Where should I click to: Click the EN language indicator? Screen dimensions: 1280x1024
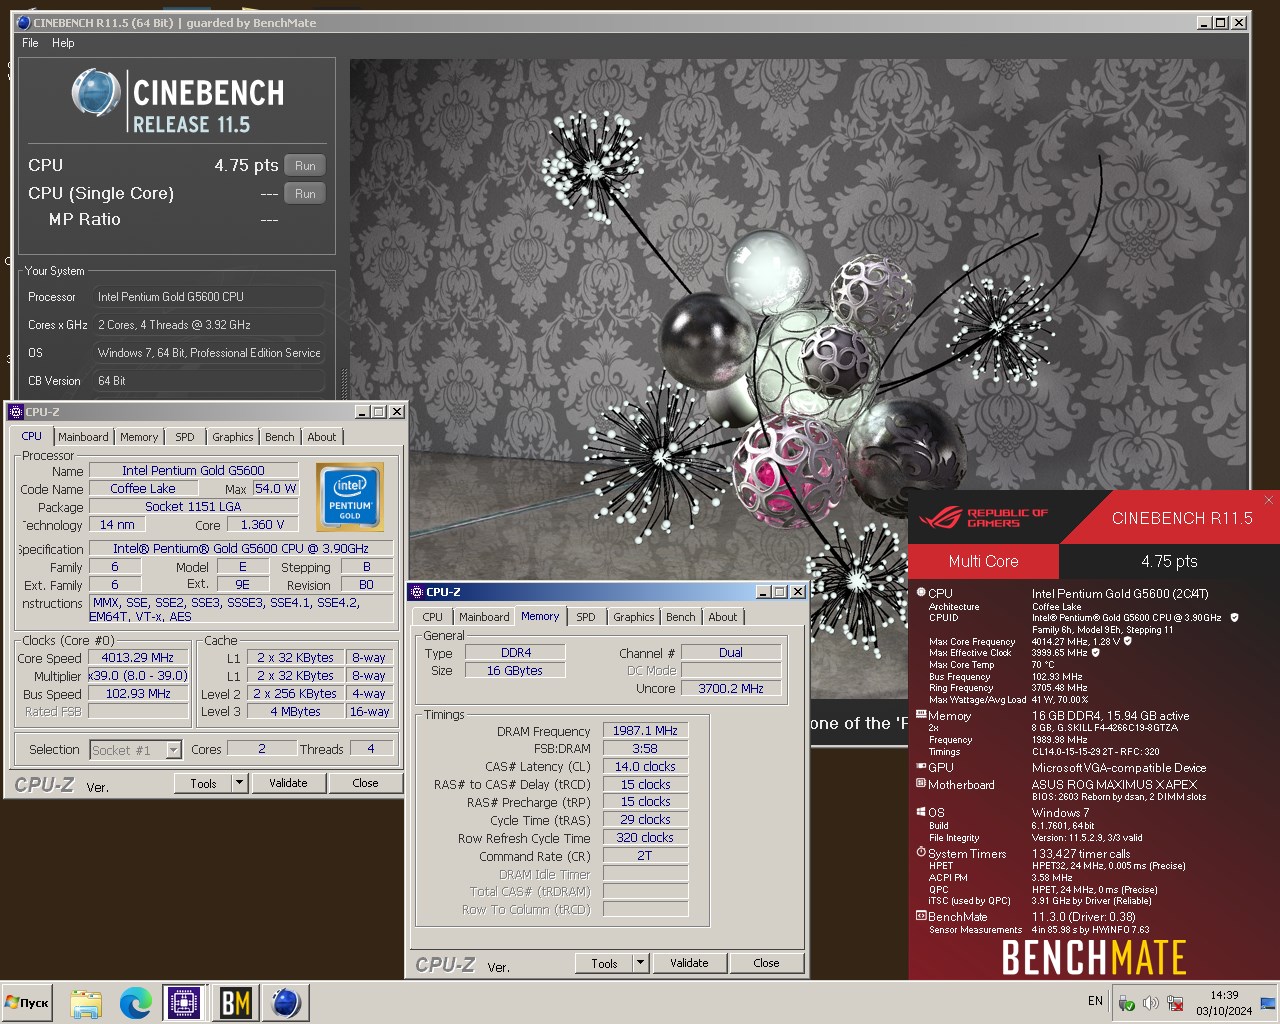pyautogui.click(x=1095, y=1001)
